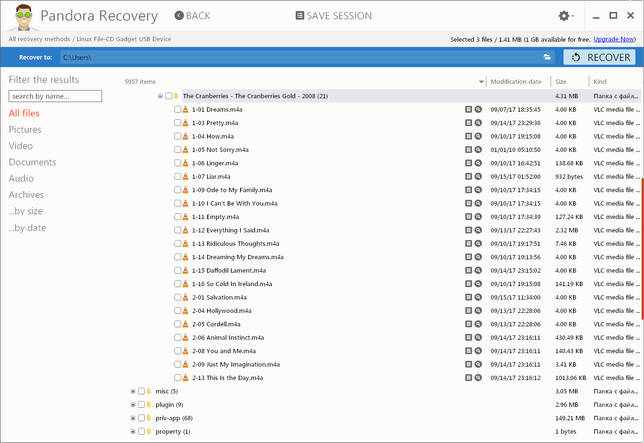This screenshot has height=443, width=644.
Task: Select The Cranberries Gold folder checkbox
Action: pyautogui.click(x=168, y=96)
